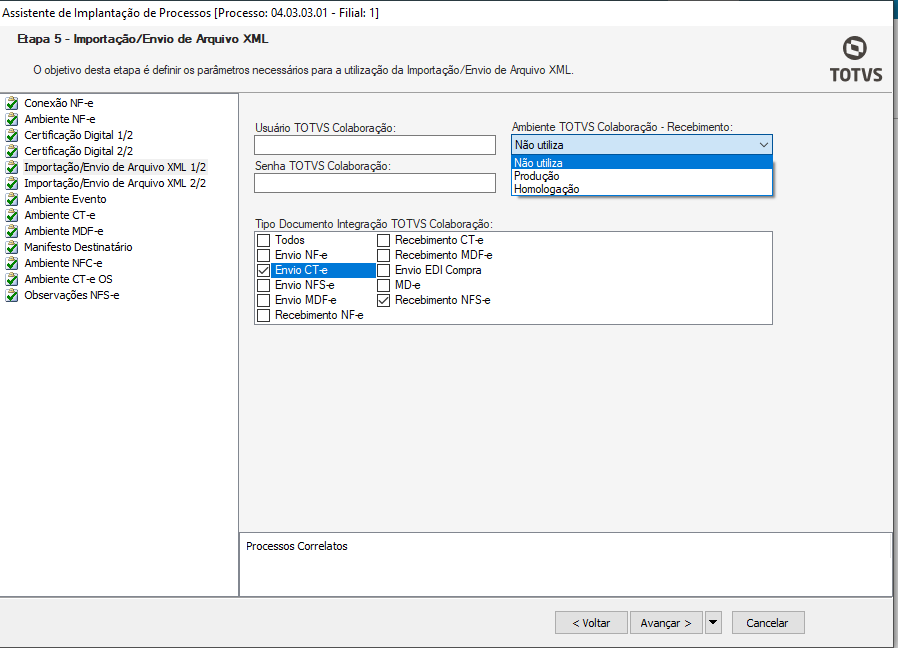Tick the Recebimento NF-e checkbox

(x=263, y=315)
